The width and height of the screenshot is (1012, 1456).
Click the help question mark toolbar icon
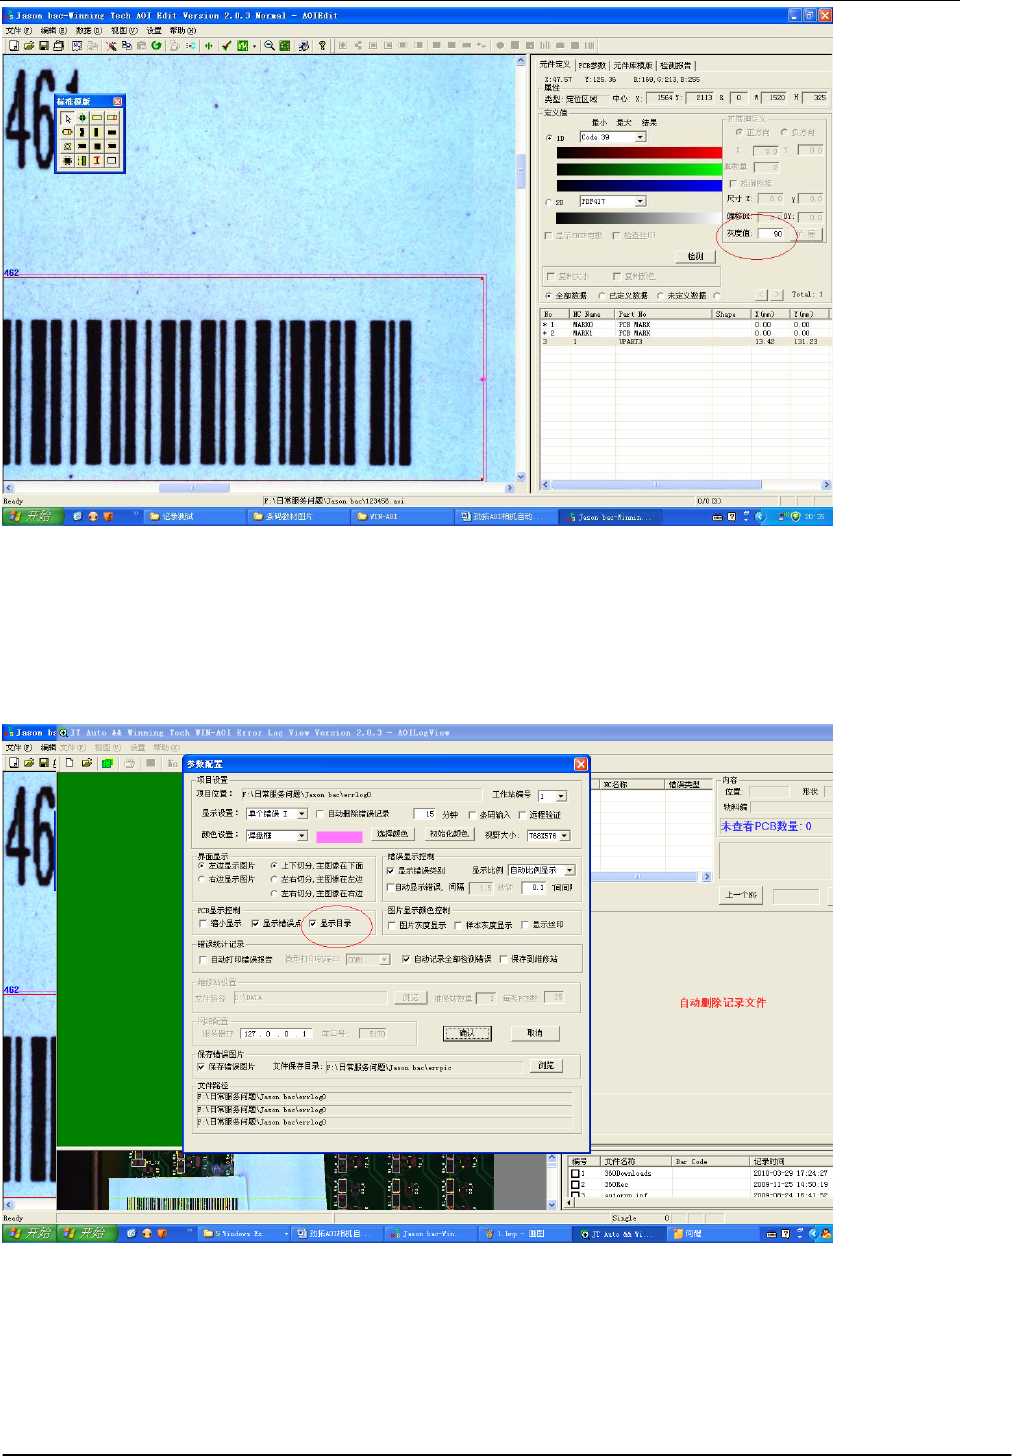pos(322,46)
